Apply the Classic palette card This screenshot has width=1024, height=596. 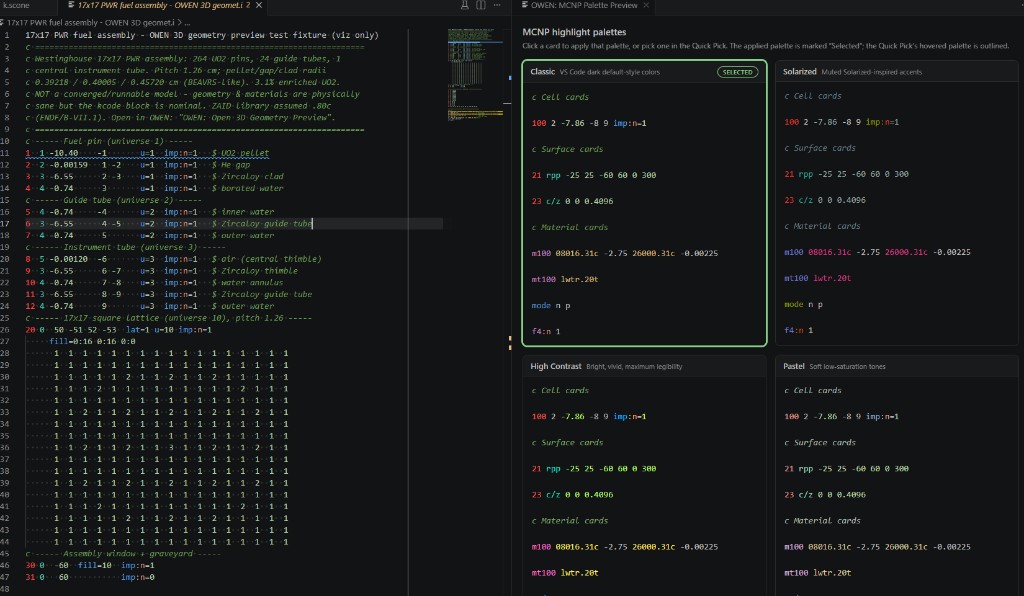point(644,203)
